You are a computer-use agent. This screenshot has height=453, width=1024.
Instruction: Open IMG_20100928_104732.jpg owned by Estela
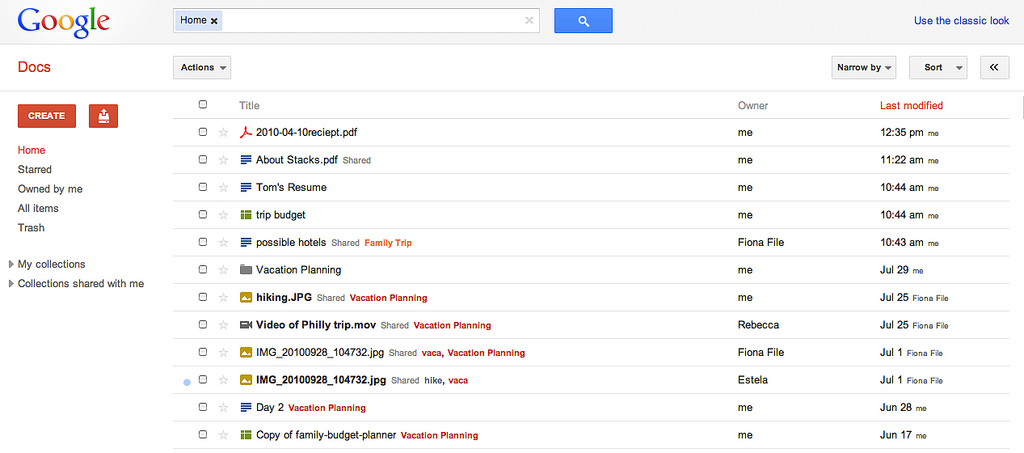(x=321, y=380)
